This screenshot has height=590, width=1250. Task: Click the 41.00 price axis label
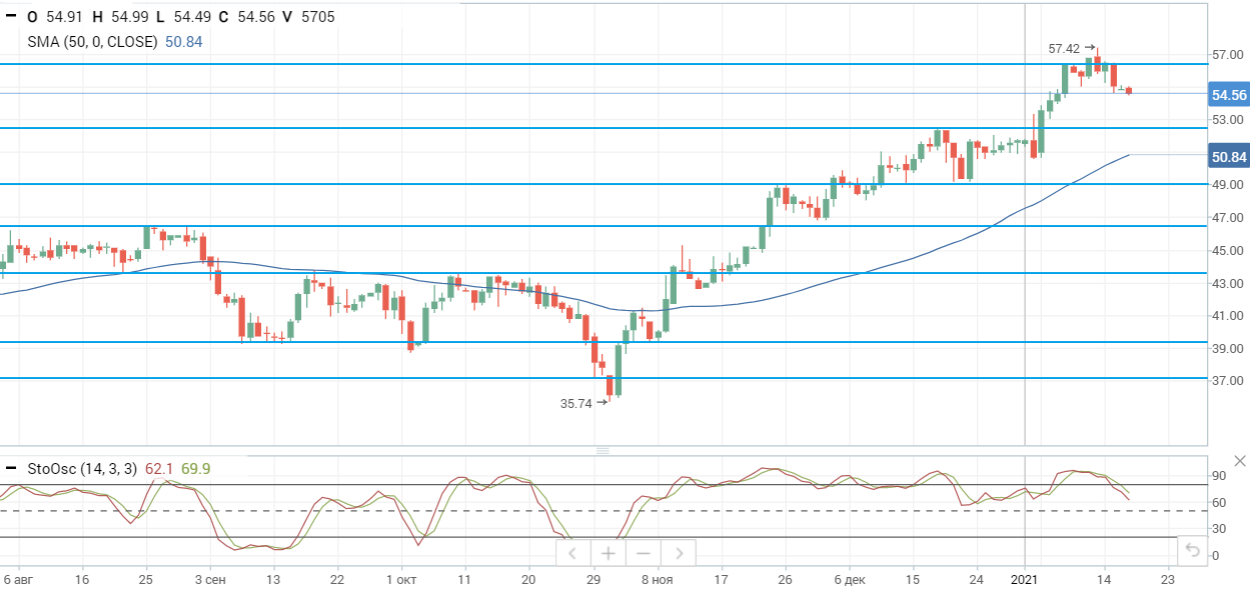pyautogui.click(x=1228, y=316)
